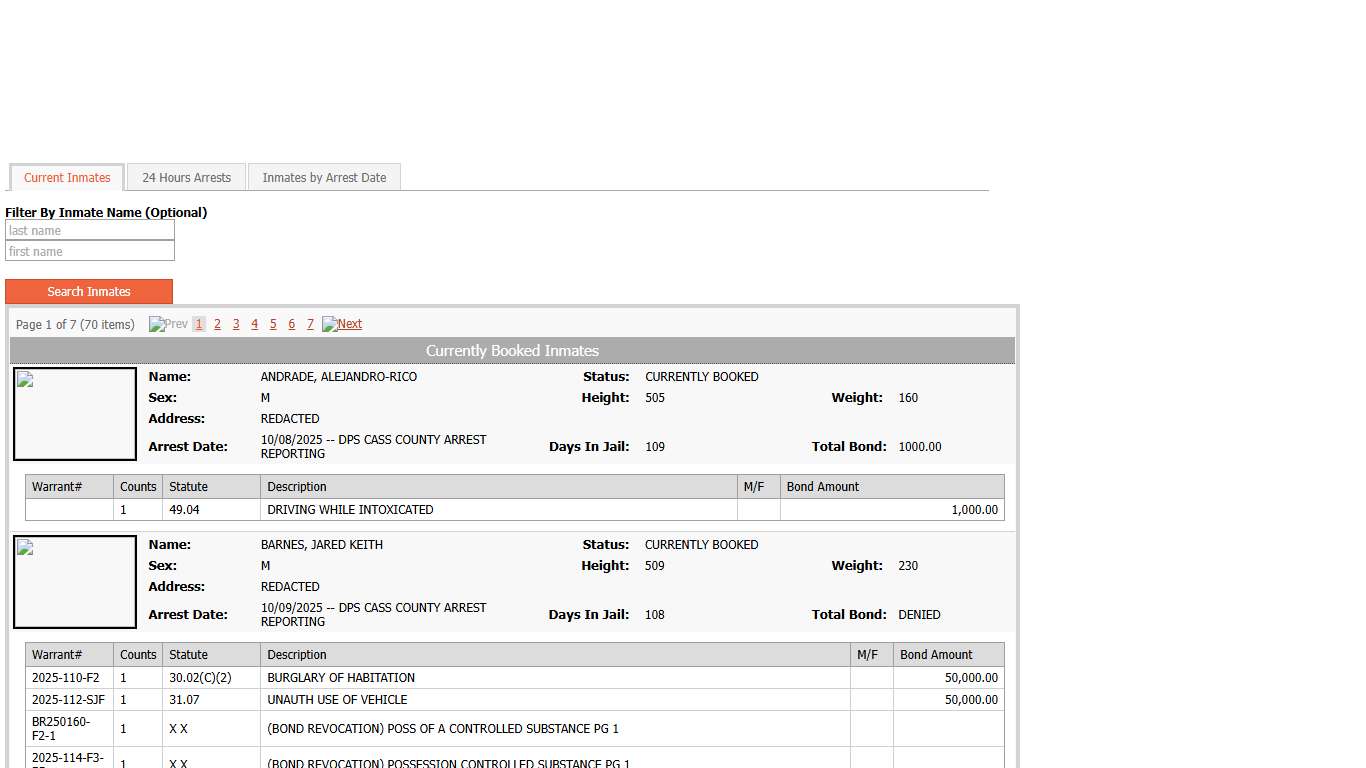Open the 24 Hours Arrests tab

click(x=186, y=178)
